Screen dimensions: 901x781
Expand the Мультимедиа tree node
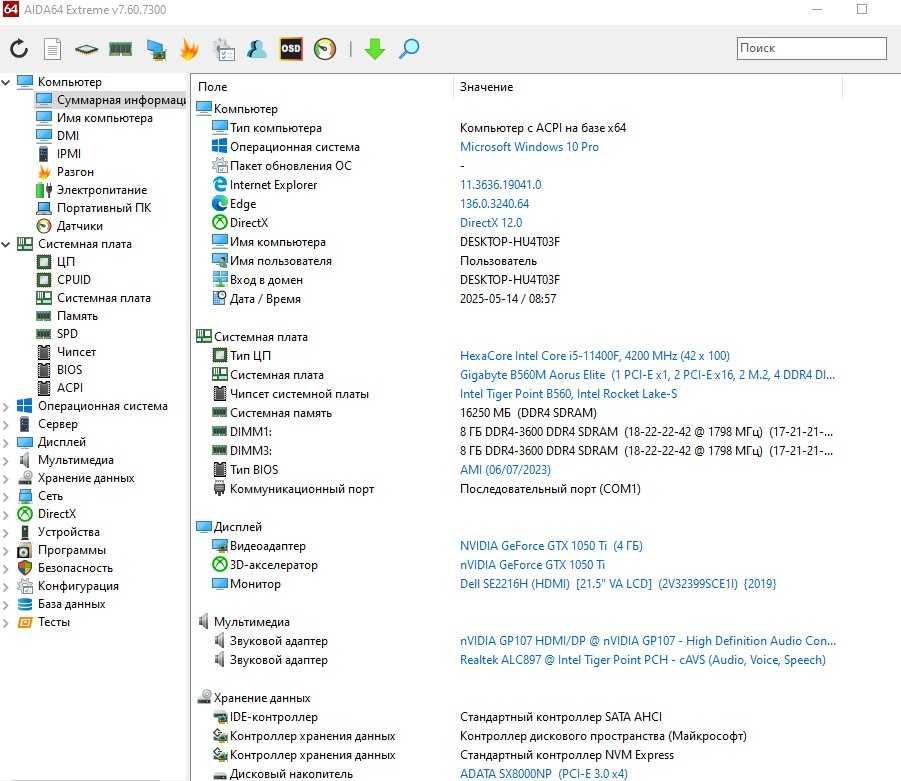[6, 460]
